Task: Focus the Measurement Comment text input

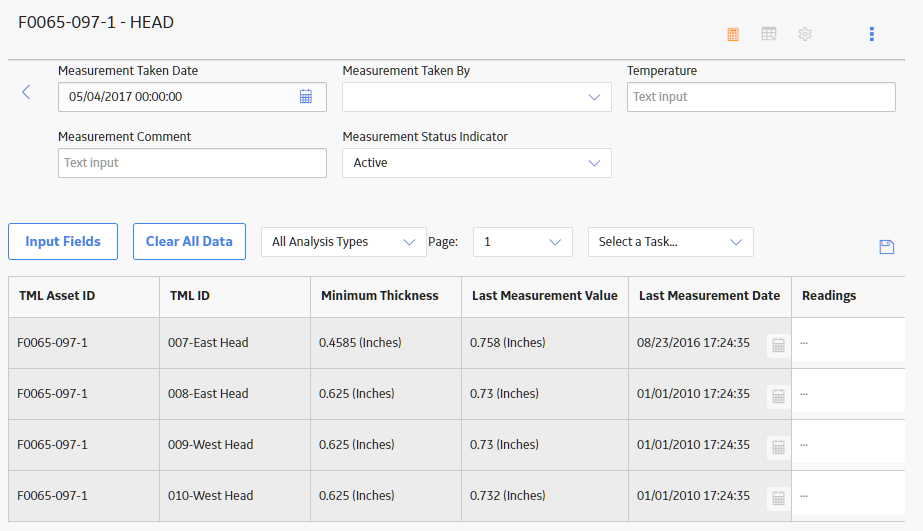Action: (x=192, y=163)
